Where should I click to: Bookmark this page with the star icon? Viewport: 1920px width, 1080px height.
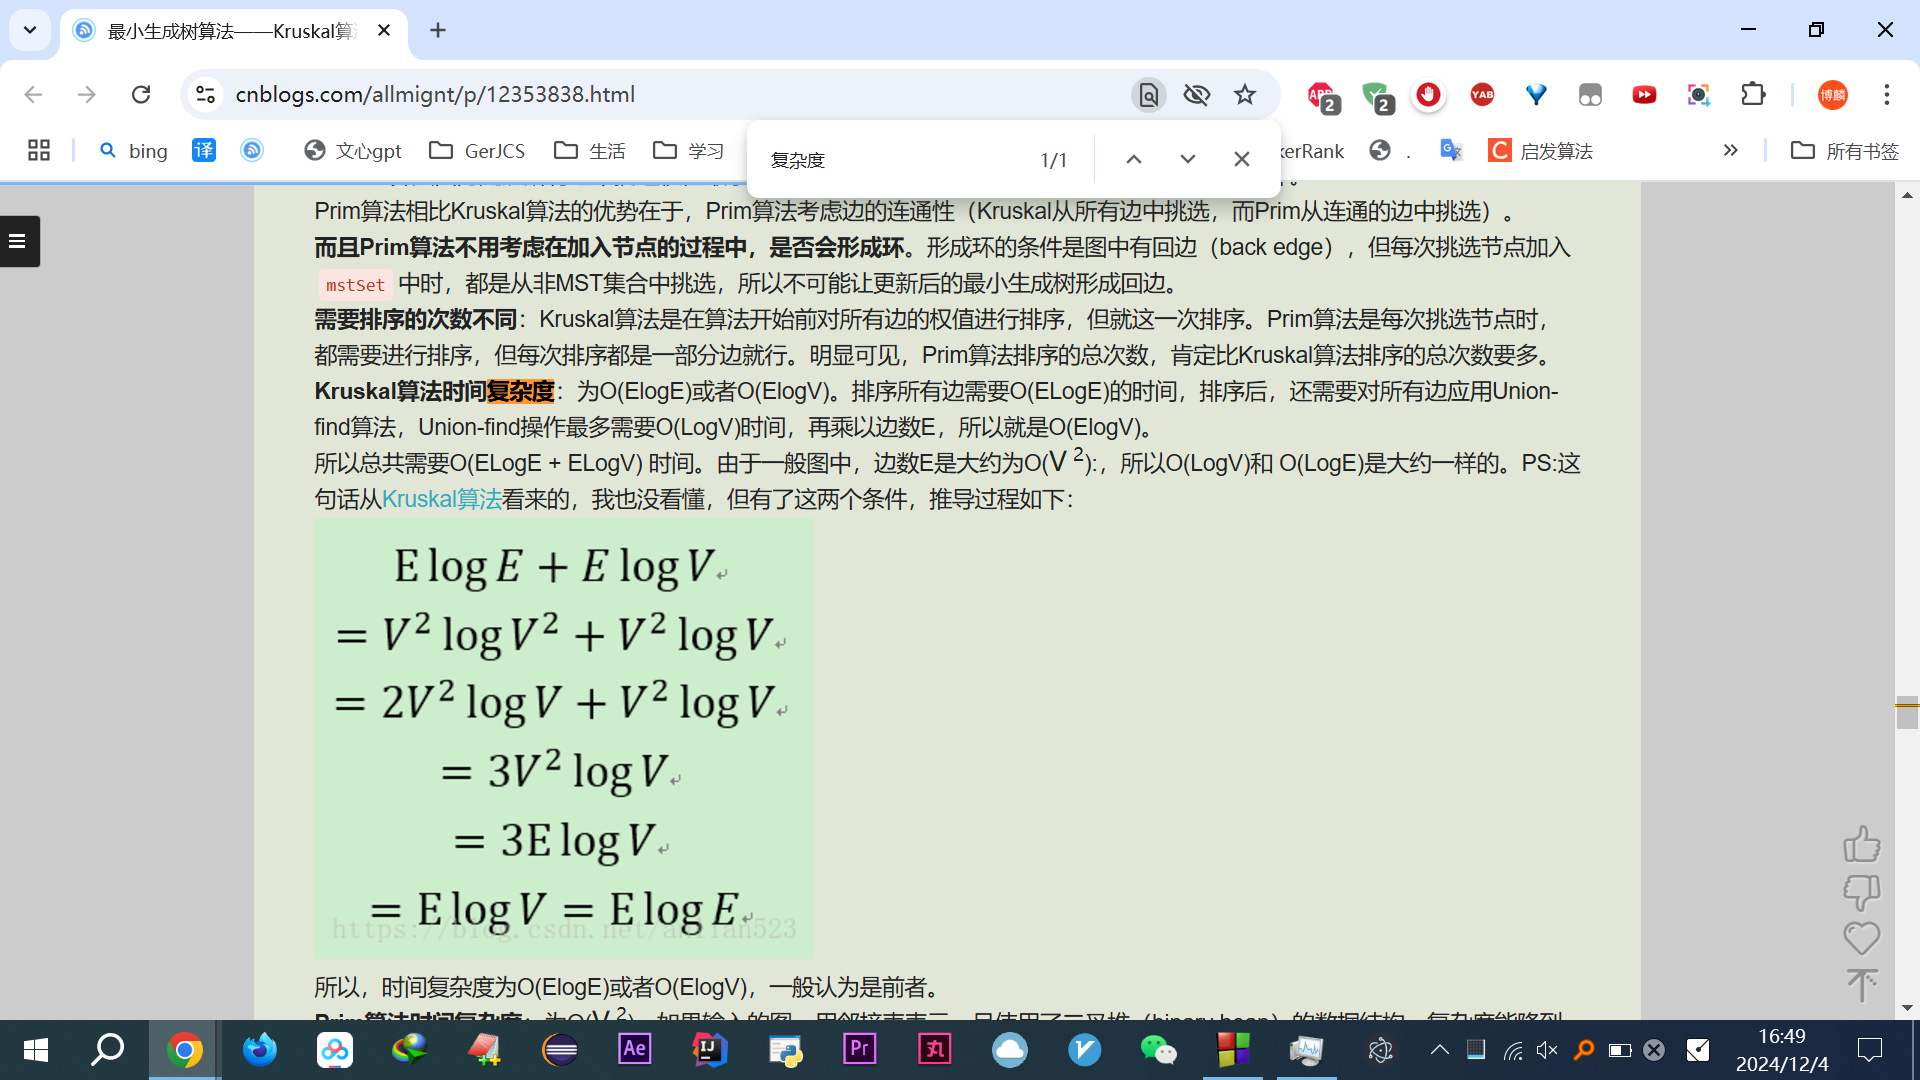[x=1244, y=94]
